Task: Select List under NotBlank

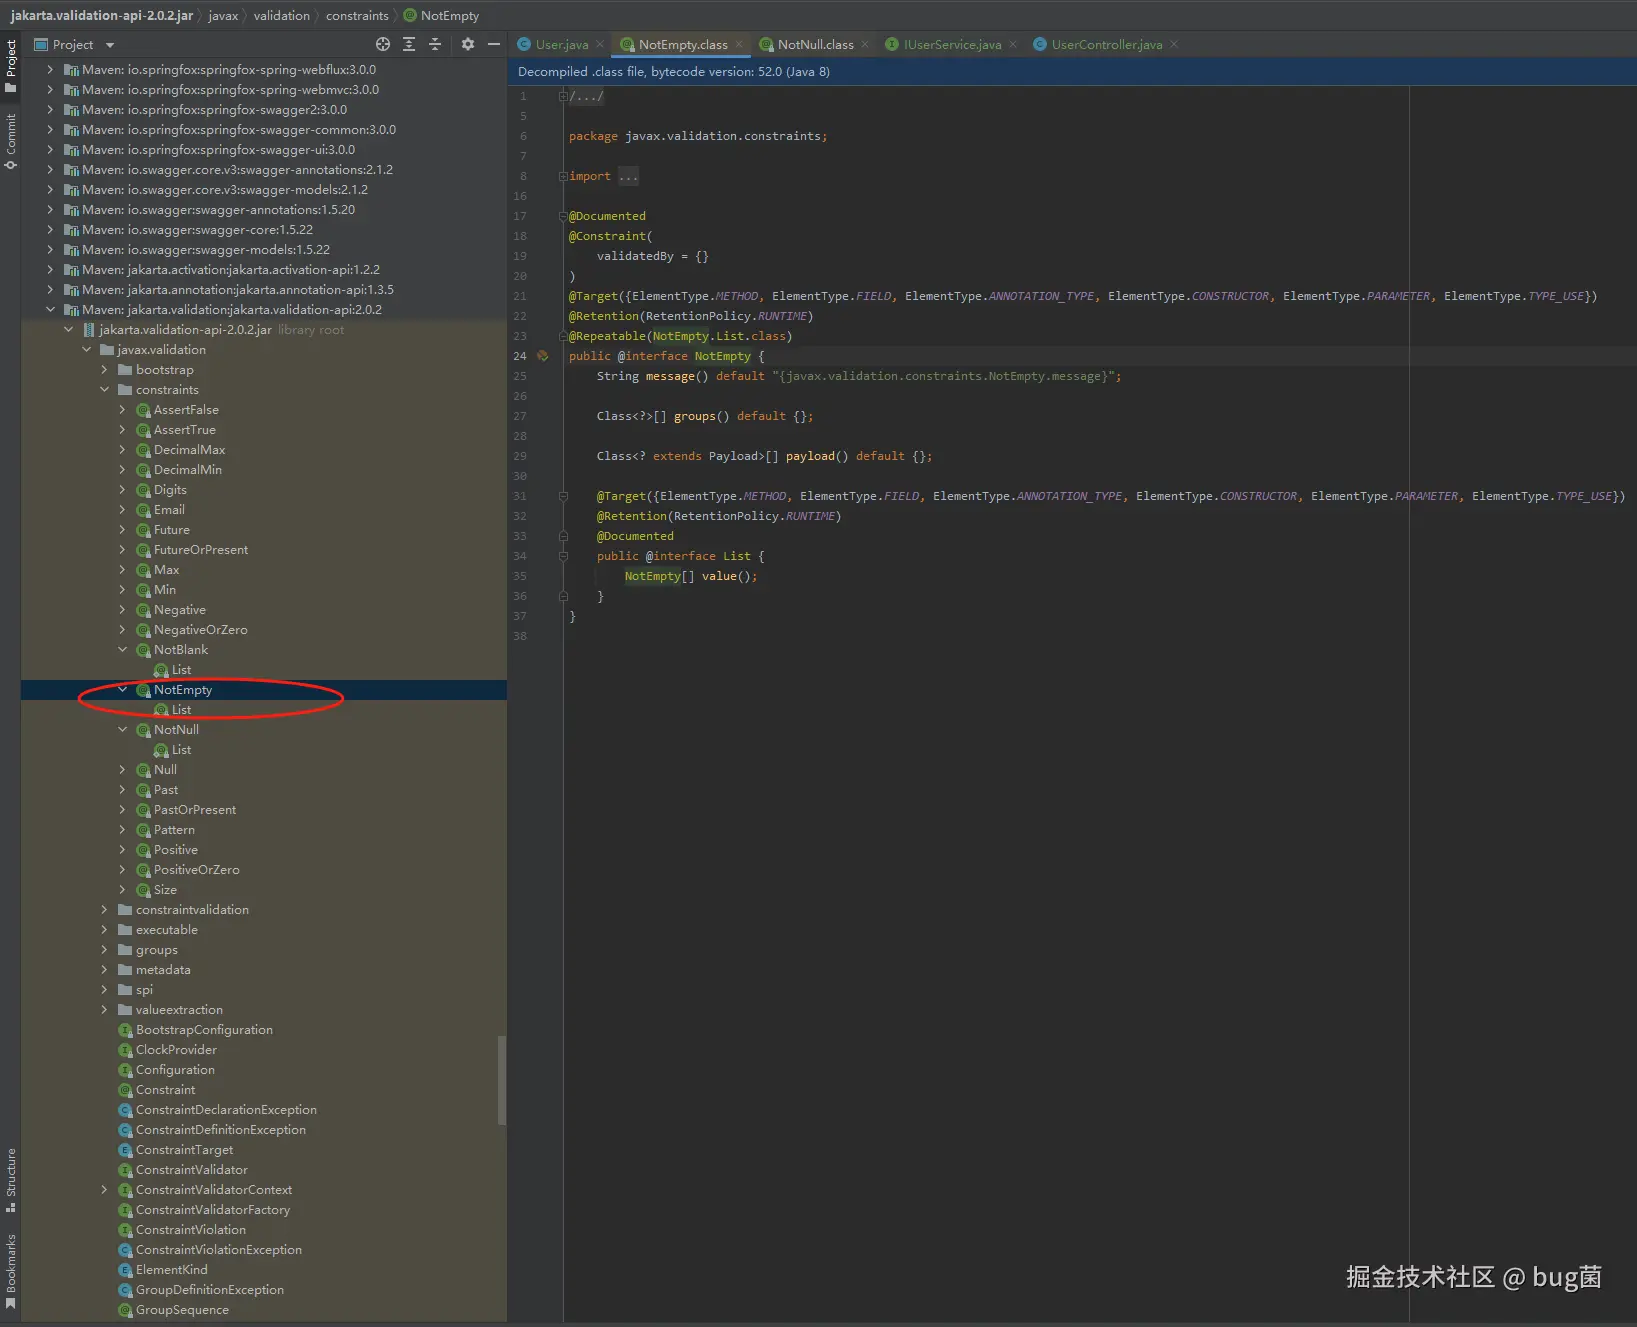Action: click(x=181, y=670)
